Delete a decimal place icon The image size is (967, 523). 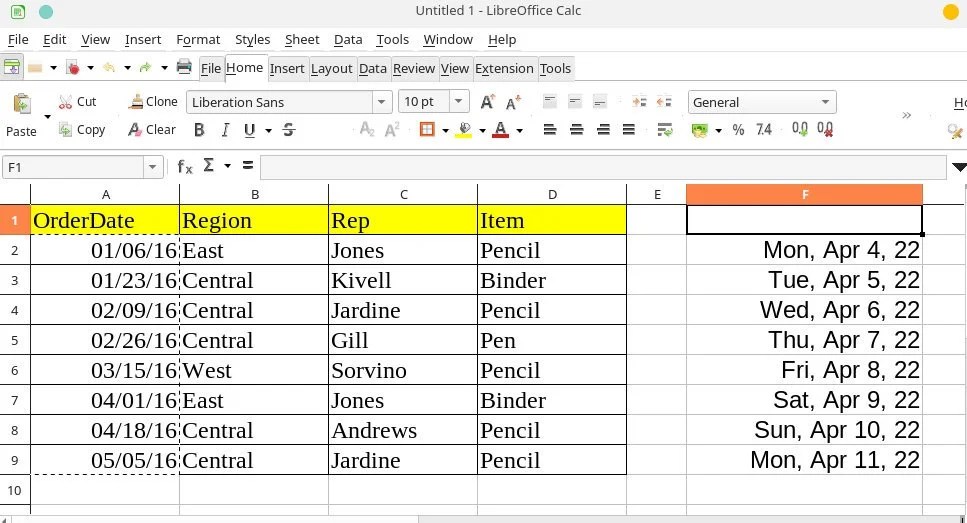(825, 130)
